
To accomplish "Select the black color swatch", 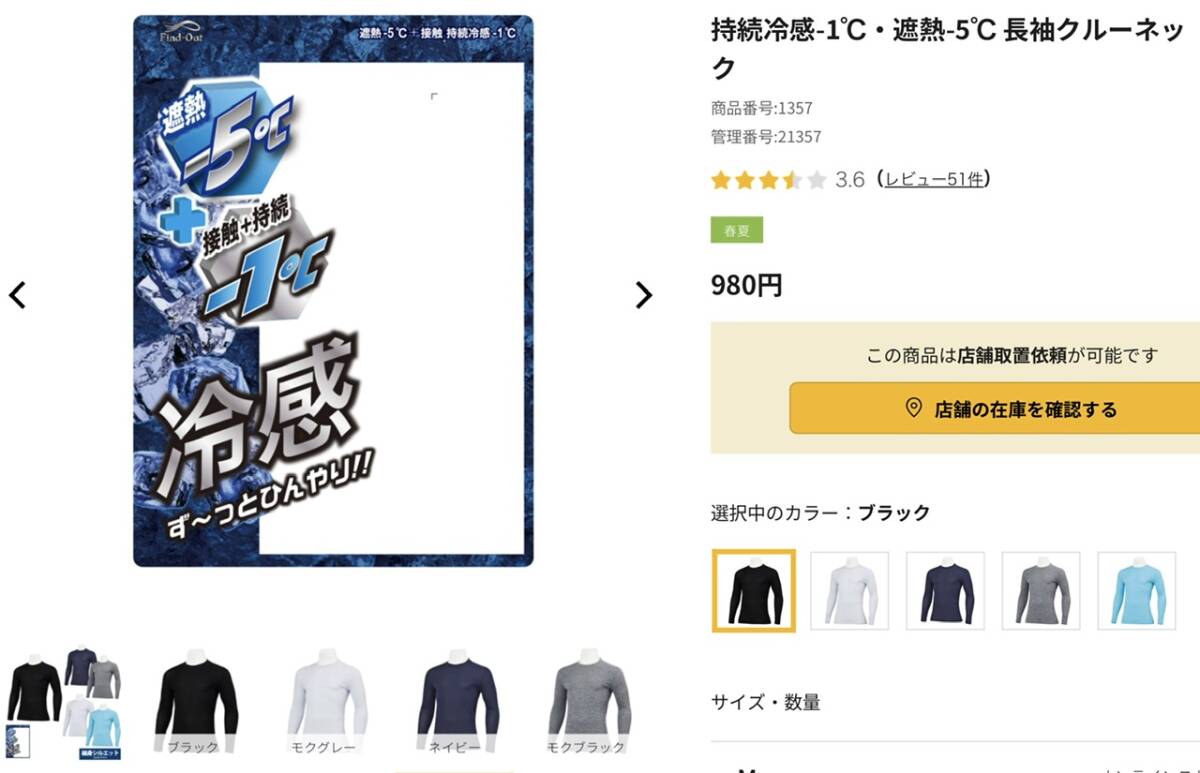I will (754, 591).
